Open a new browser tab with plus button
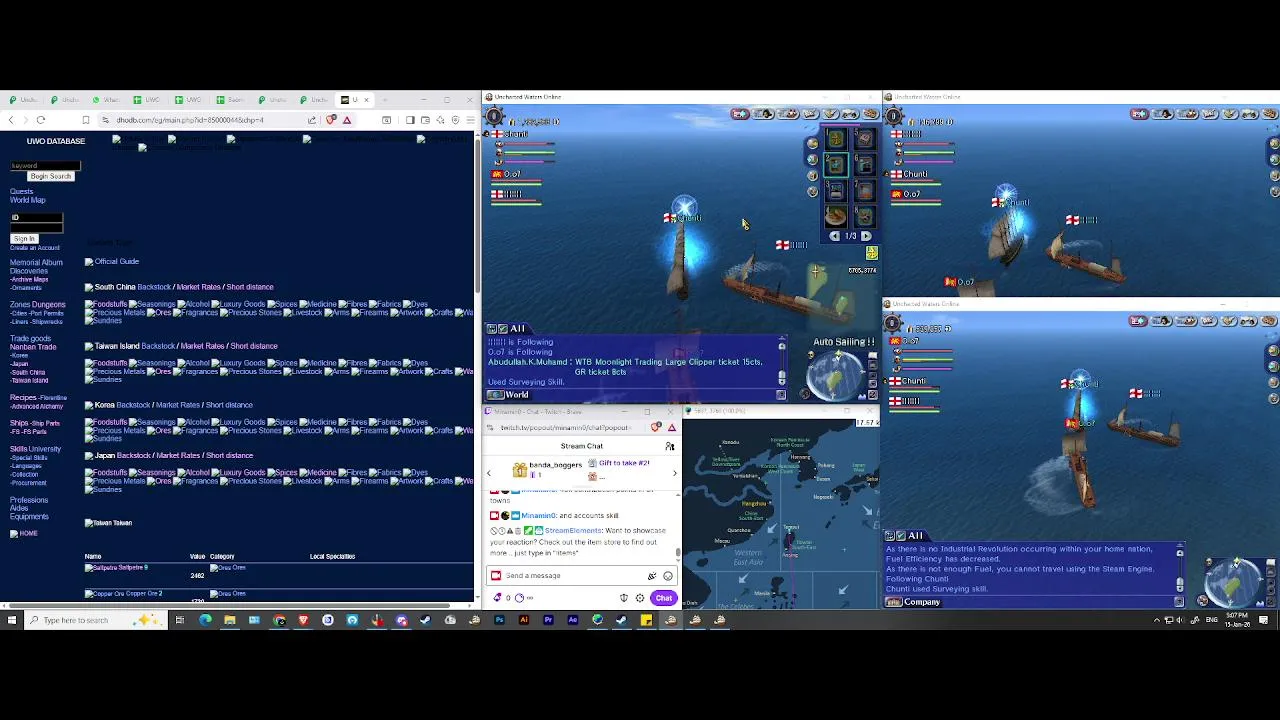This screenshot has height=720, width=1280. (385, 100)
